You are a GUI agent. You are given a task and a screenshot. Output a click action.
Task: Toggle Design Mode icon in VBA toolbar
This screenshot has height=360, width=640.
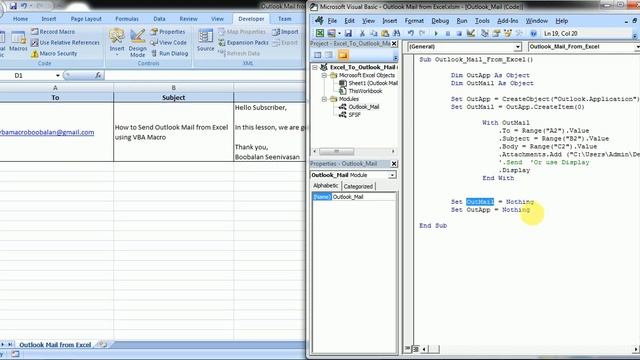(x=471, y=33)
